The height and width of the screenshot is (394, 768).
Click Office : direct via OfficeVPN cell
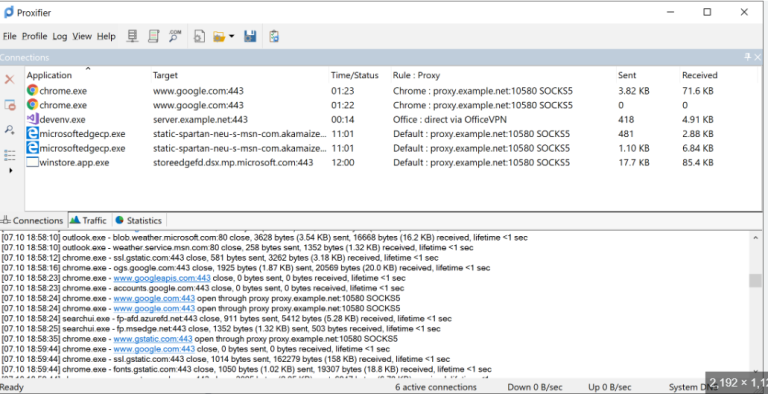tap(450, 119)
